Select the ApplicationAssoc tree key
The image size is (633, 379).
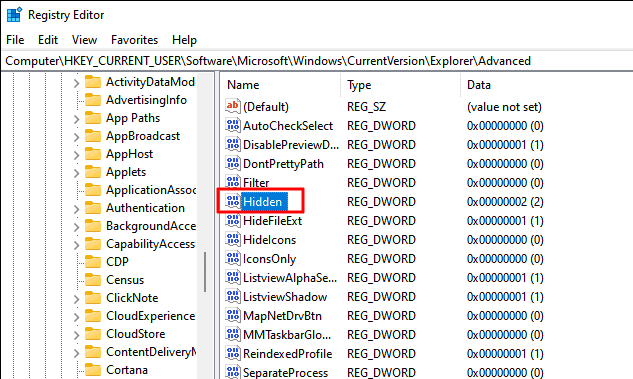[151, 190]
